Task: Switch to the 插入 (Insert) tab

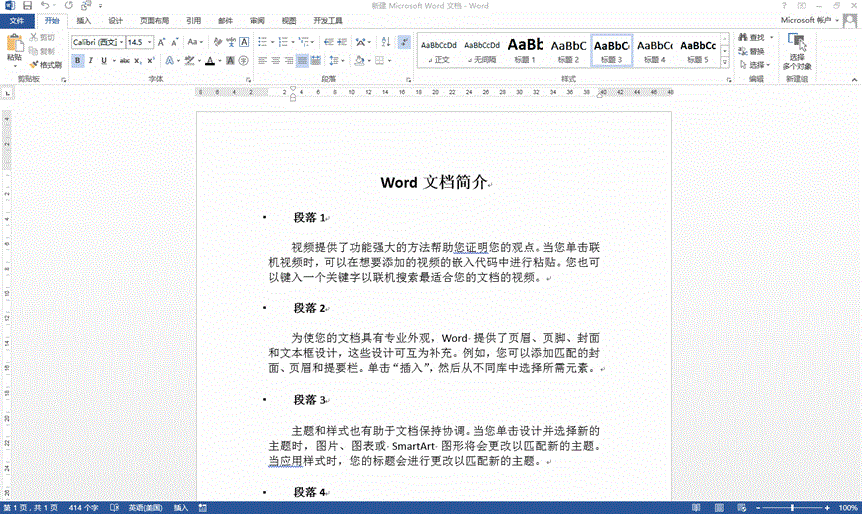Action: [x=84, y=20]
